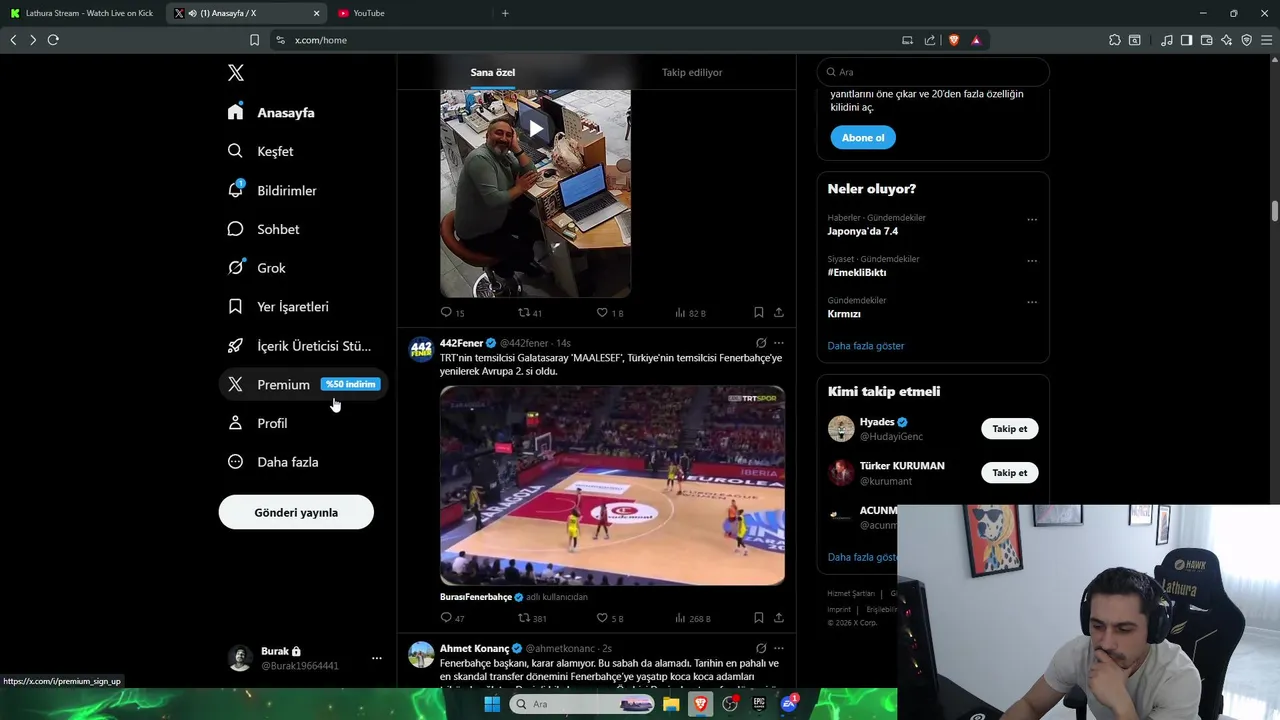
Task: Open Ahmet Konanç profile name
Action: click(474, 648)
